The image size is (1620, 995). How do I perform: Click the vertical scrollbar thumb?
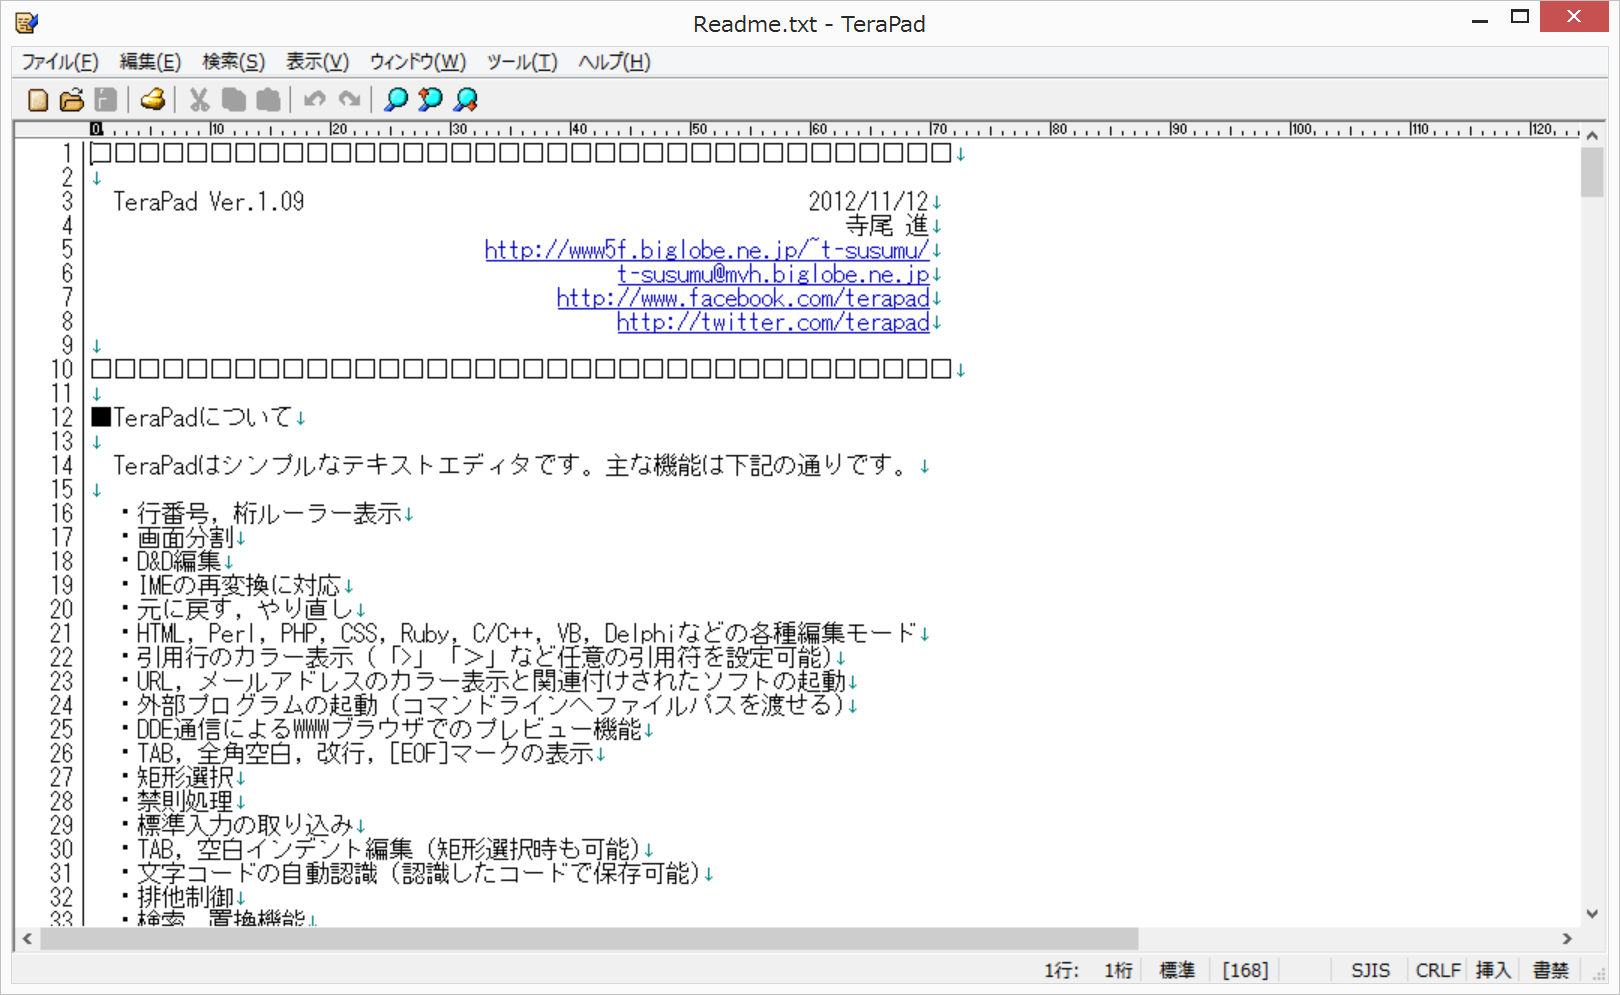point(1592,172)
